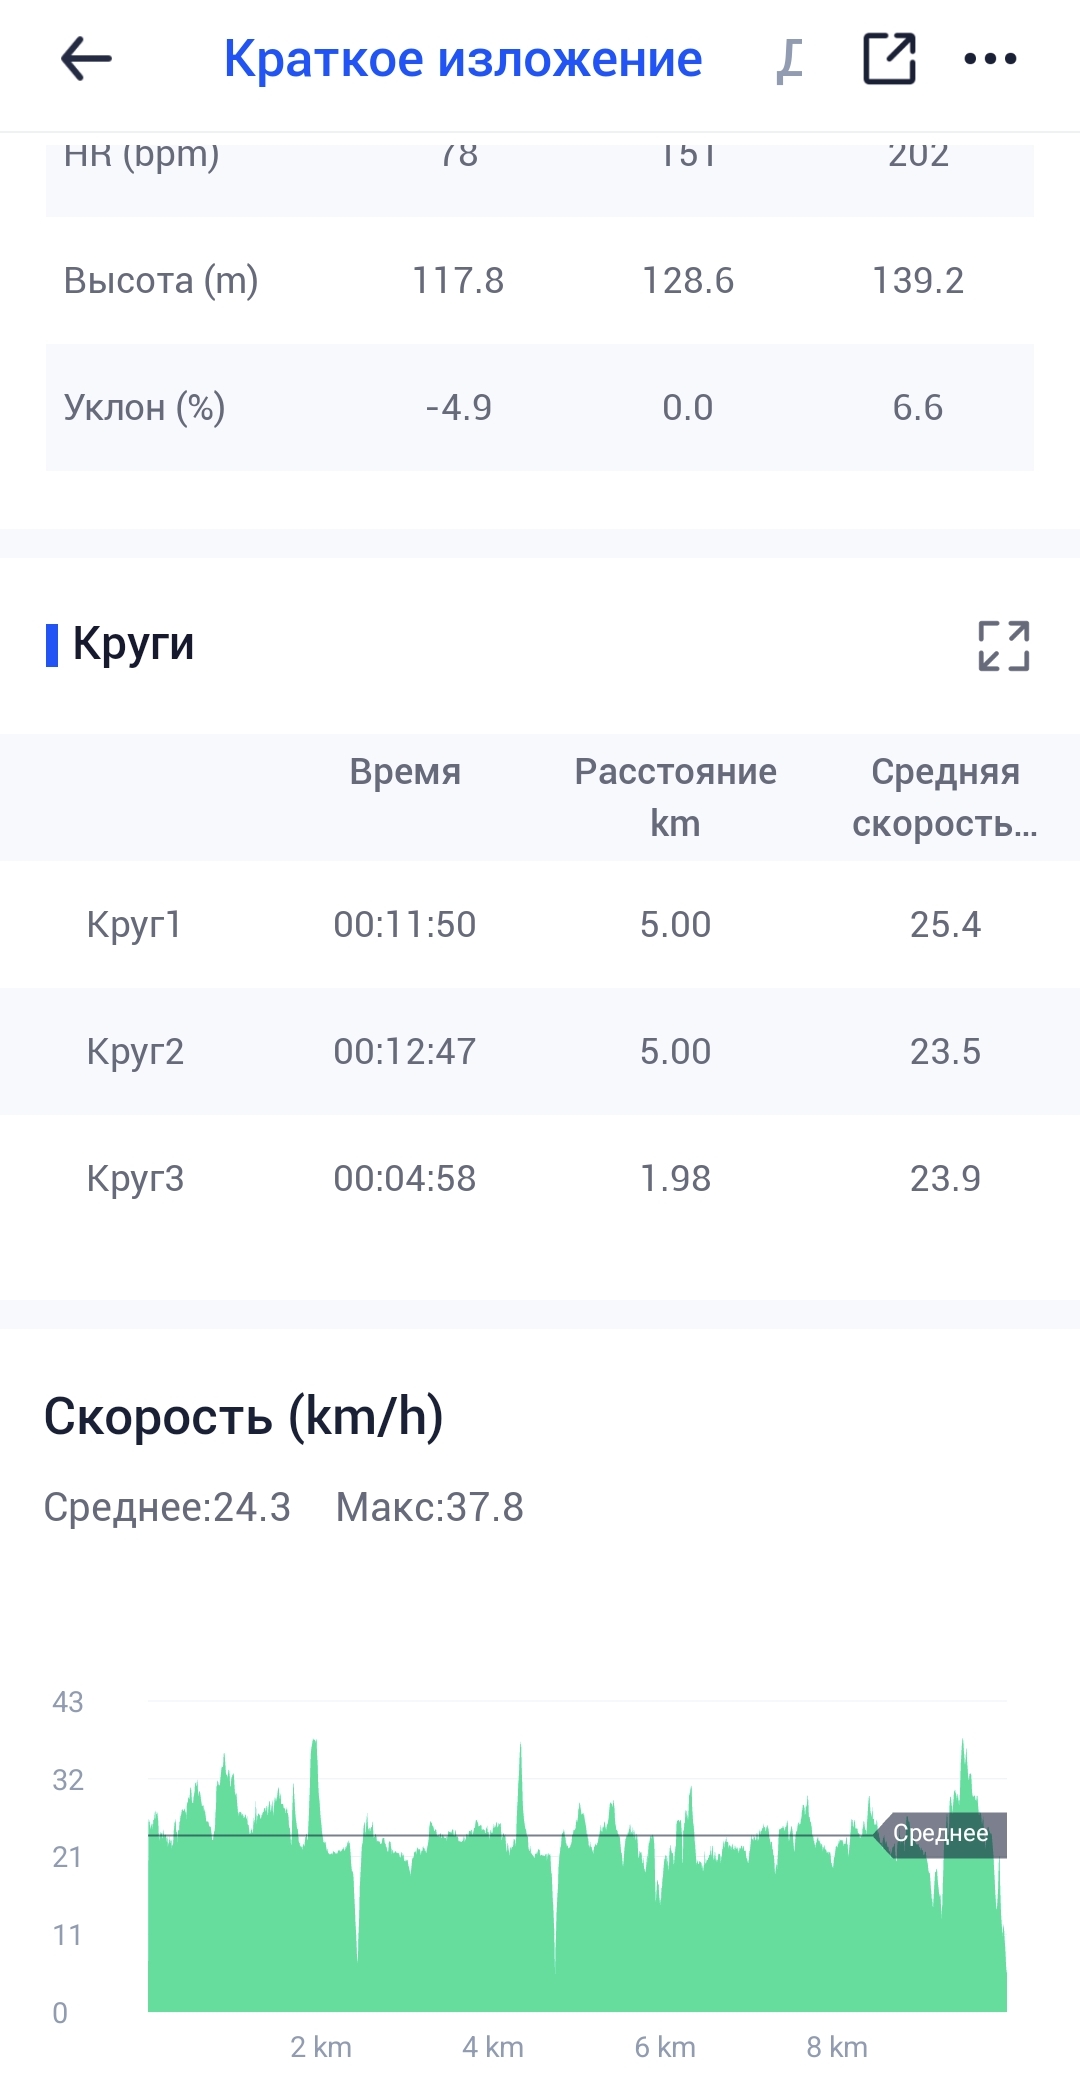Select the Круг3 lap row label
The height and width of the screenshot is (2100, 1080).
[135, 1179]
